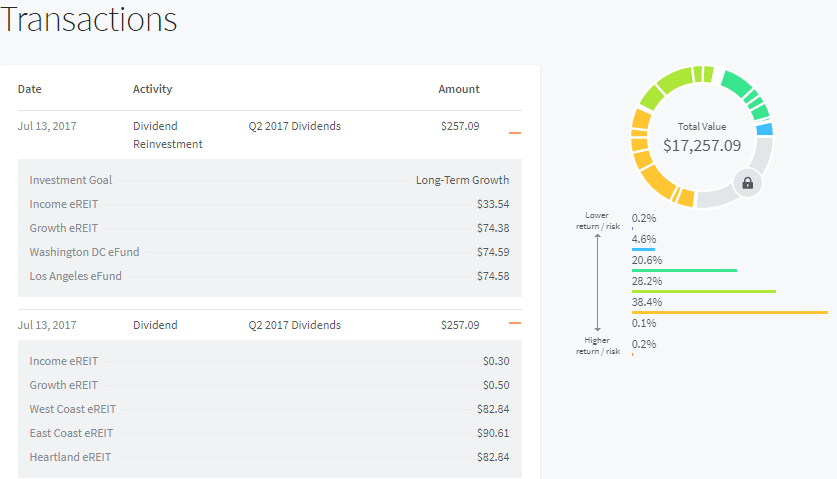The height and width of the screenshot is (479, 837).
Task: Click the Total Value amount $17,257.09
Action: click(702, 145)
